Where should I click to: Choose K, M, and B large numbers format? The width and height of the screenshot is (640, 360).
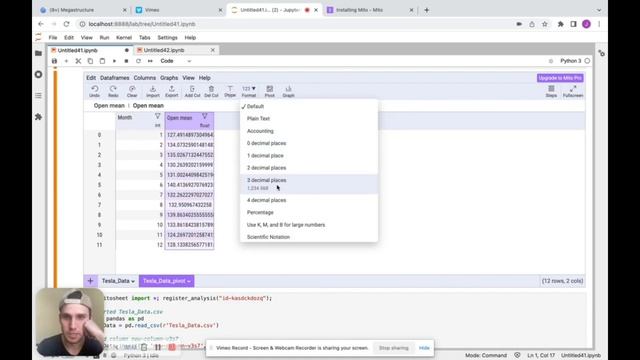coord(309,225)
